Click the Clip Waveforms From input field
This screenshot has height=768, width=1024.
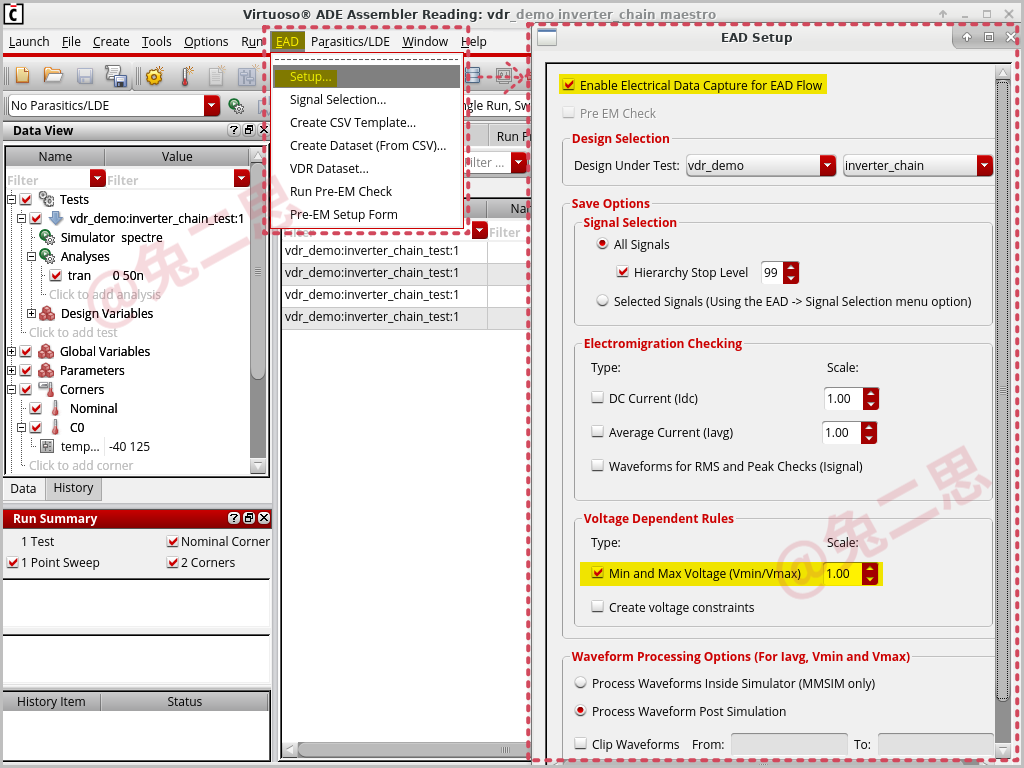(789, 744)
